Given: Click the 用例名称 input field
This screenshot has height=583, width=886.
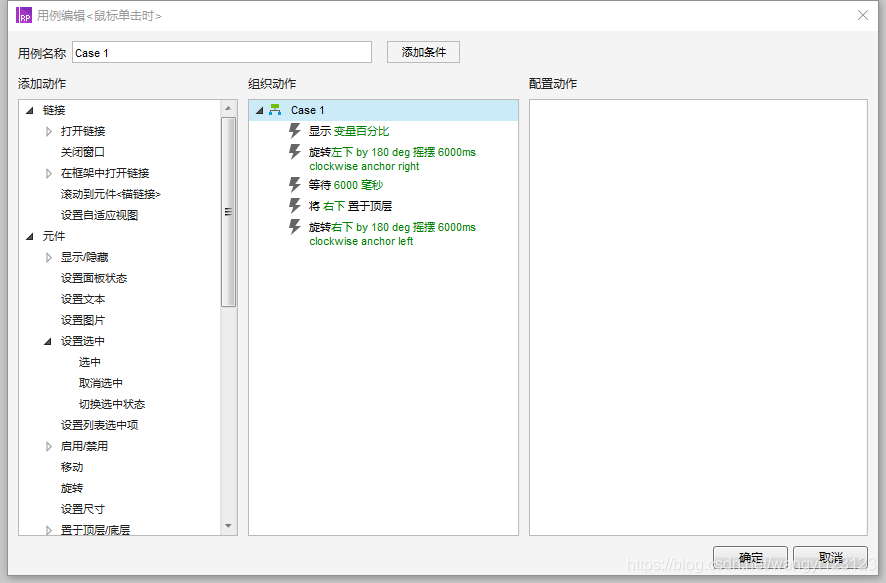Looking at the screenshot, I should pos(222,53).
